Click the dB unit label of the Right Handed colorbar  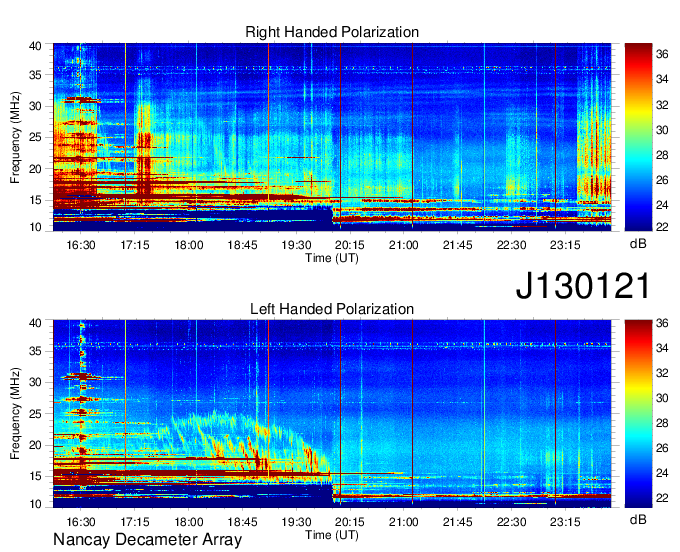click(x=638, y=244)
